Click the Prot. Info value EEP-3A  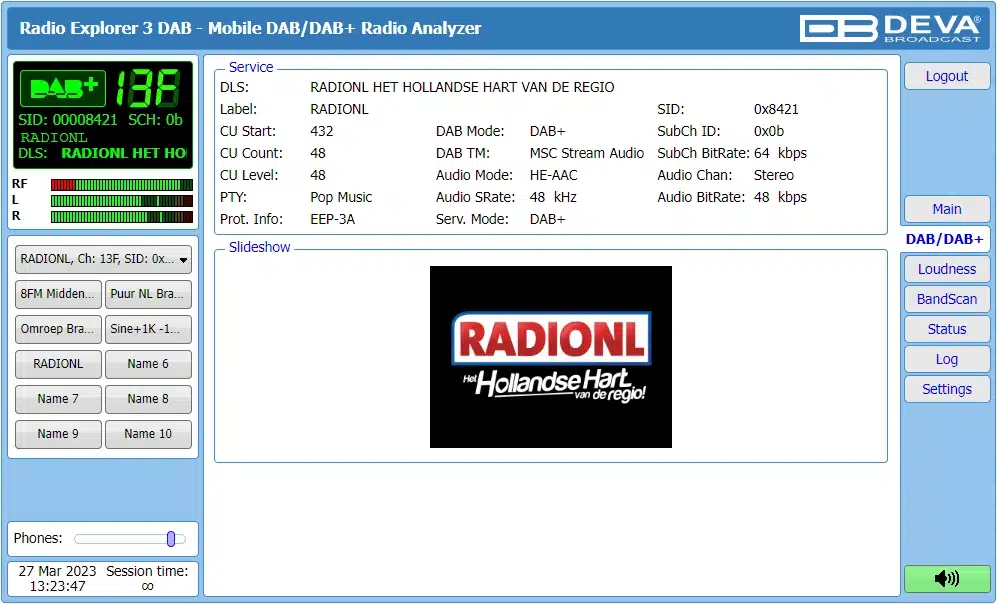click(x=333, y=219)
